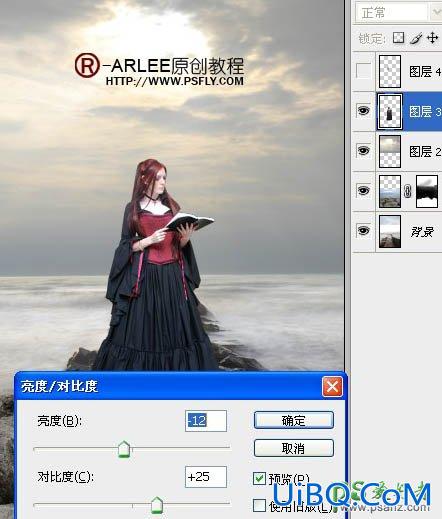Hide layer 图层 2 with eye icon
This screenshot has height=519, width=442.
363,151
